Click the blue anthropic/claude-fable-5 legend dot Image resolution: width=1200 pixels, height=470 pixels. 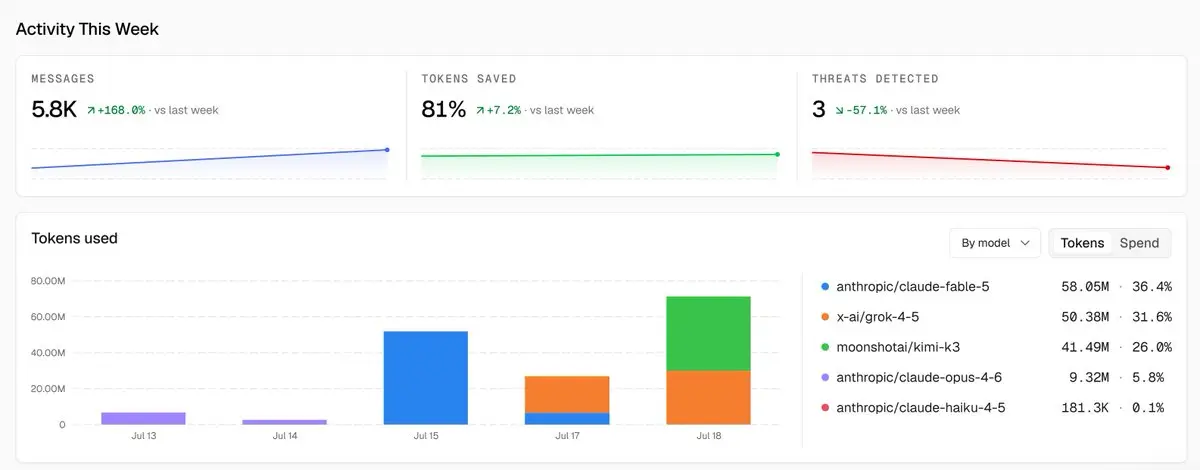824,287
